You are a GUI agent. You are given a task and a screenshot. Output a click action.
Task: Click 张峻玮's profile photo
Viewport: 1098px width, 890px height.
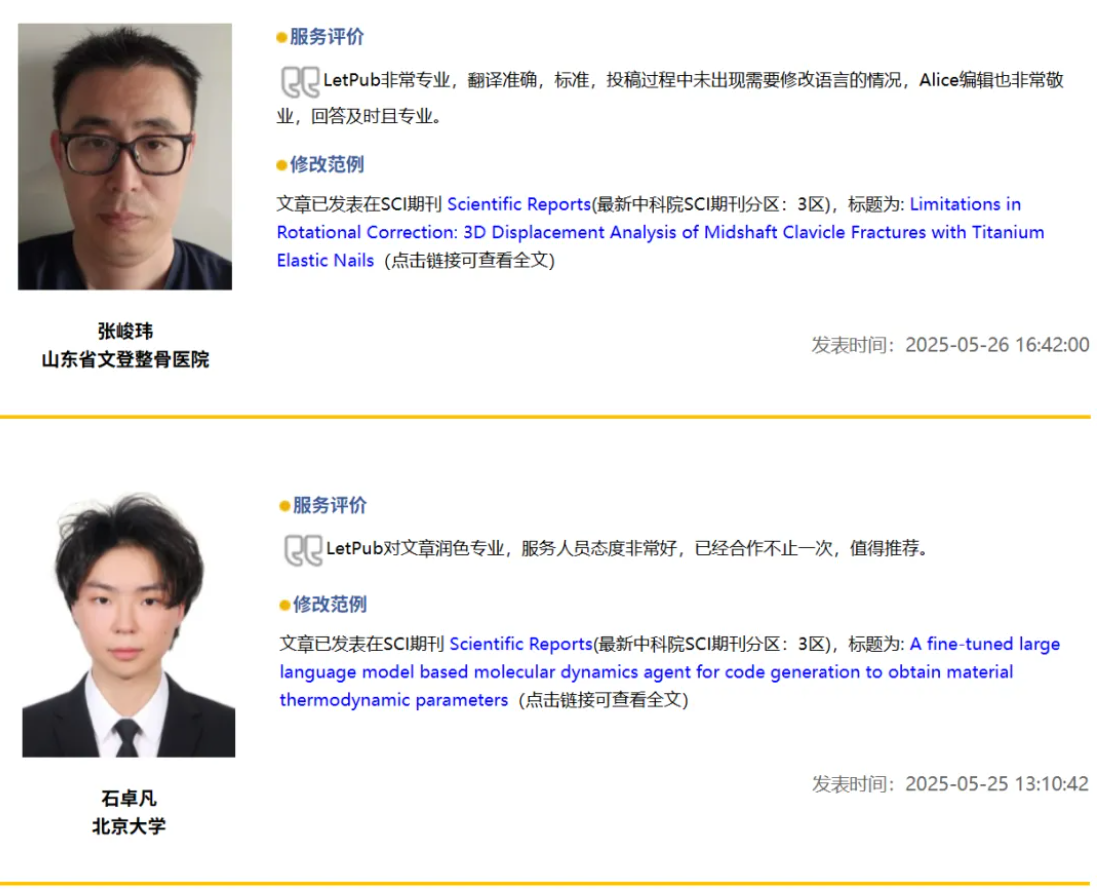[x=124, y=155]
